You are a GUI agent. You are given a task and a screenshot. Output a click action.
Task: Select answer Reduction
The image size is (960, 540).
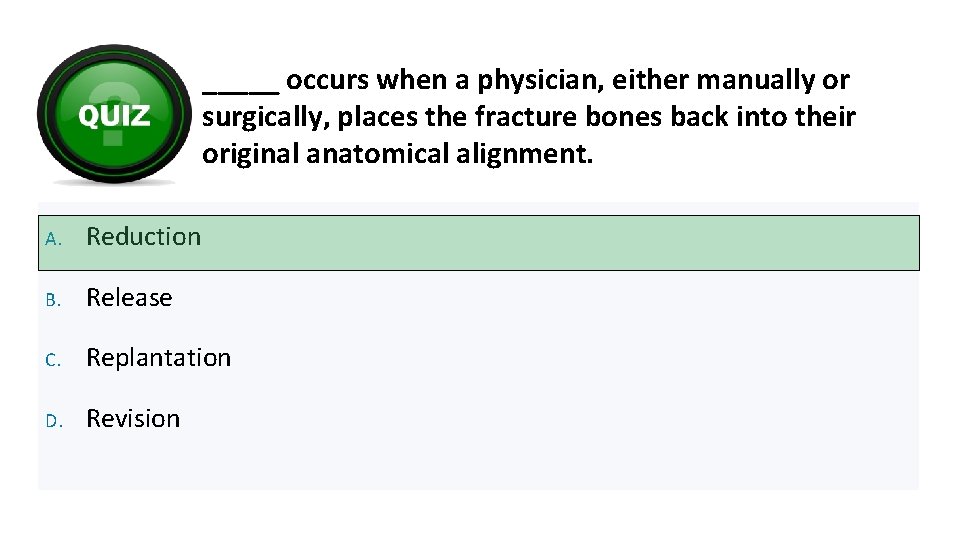(144, 237)
